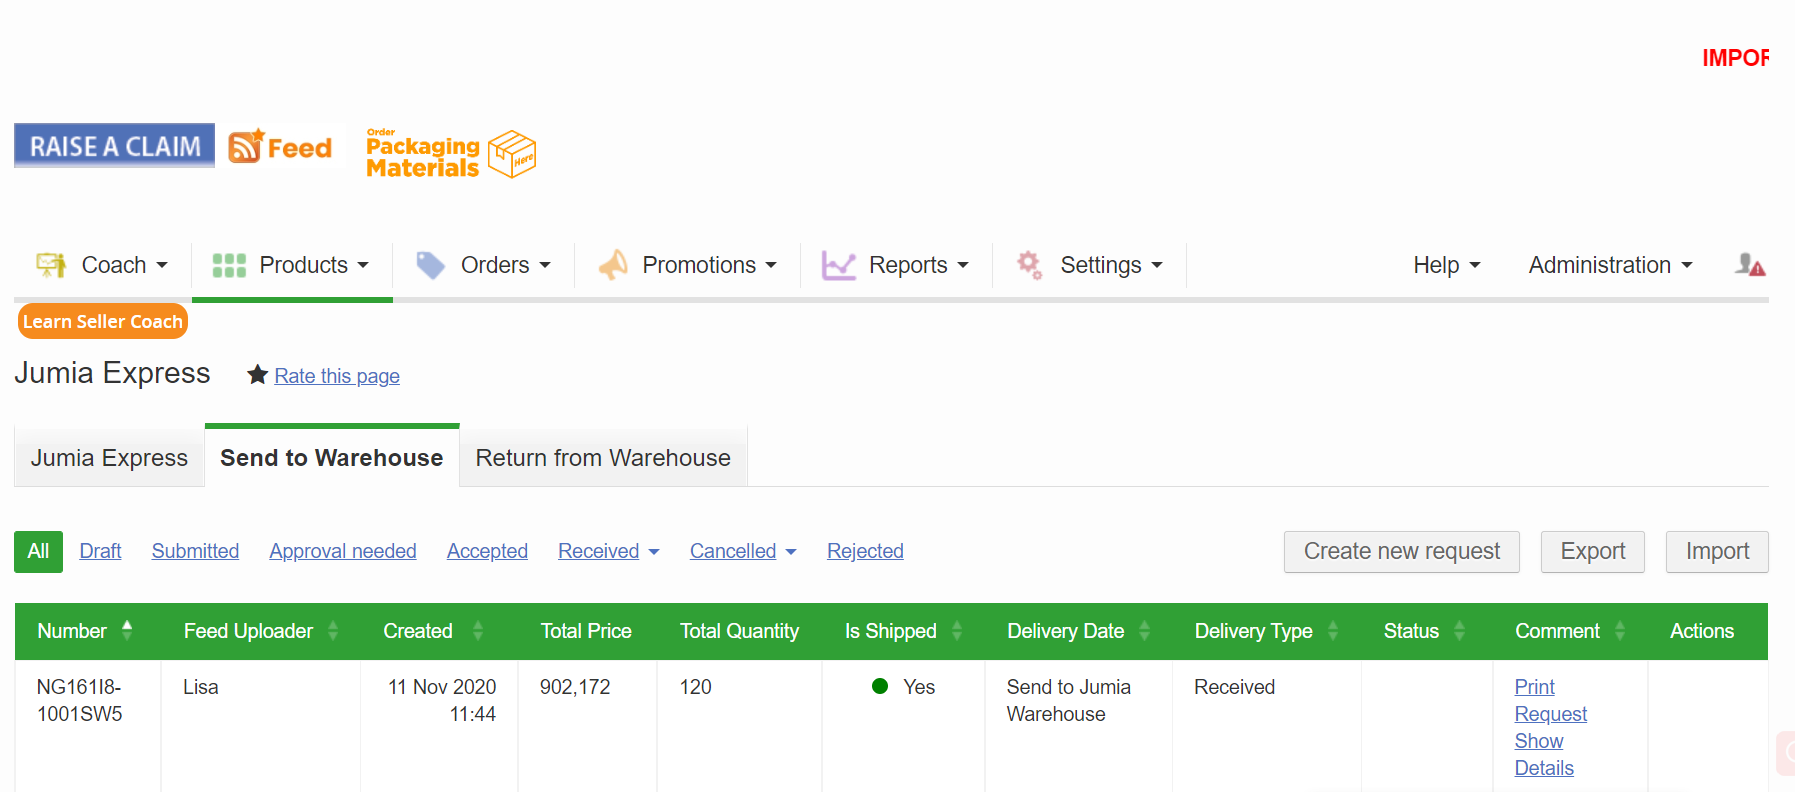This screenshot has height=792, width=1795.
Task: Click the Order Packaging Materials box icon
Action: pyautogui.click(x=512, y=154)
